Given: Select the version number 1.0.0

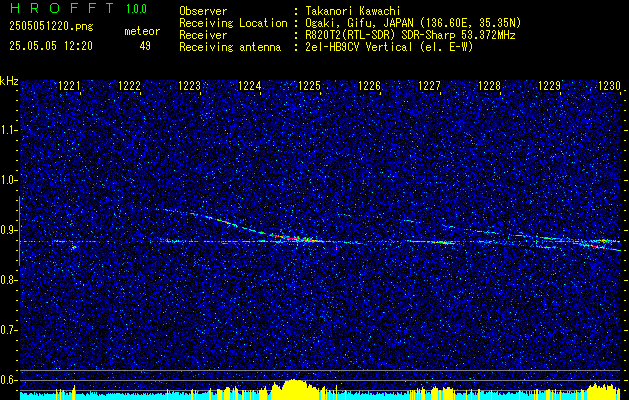Looking at the screenshot, I should tap(136, 9).
